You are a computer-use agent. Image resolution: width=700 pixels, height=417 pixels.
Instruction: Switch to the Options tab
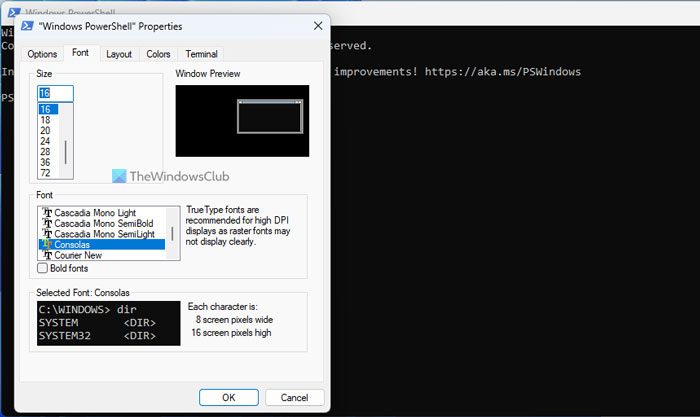click(x=42, y=54)
